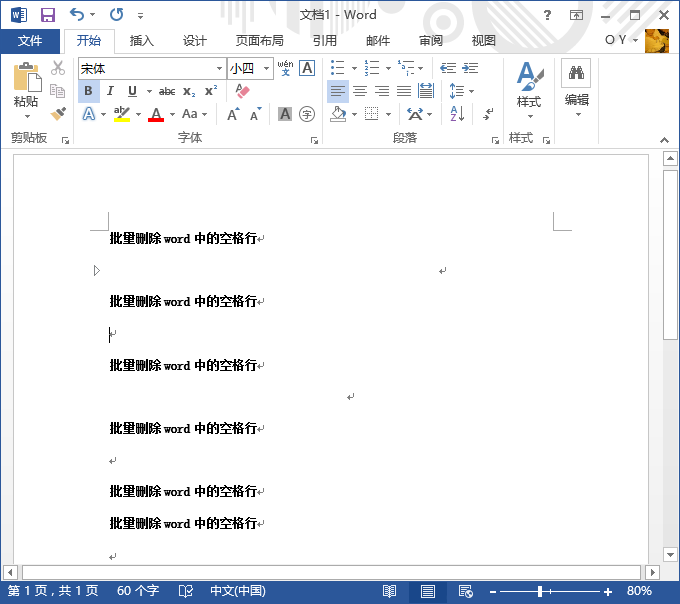Undo the last action

[x=77, y=15]
